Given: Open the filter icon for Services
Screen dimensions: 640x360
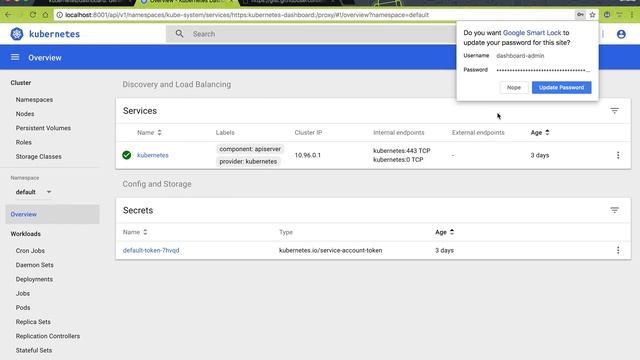Looking at the screenshot, I should pos(614,111).
